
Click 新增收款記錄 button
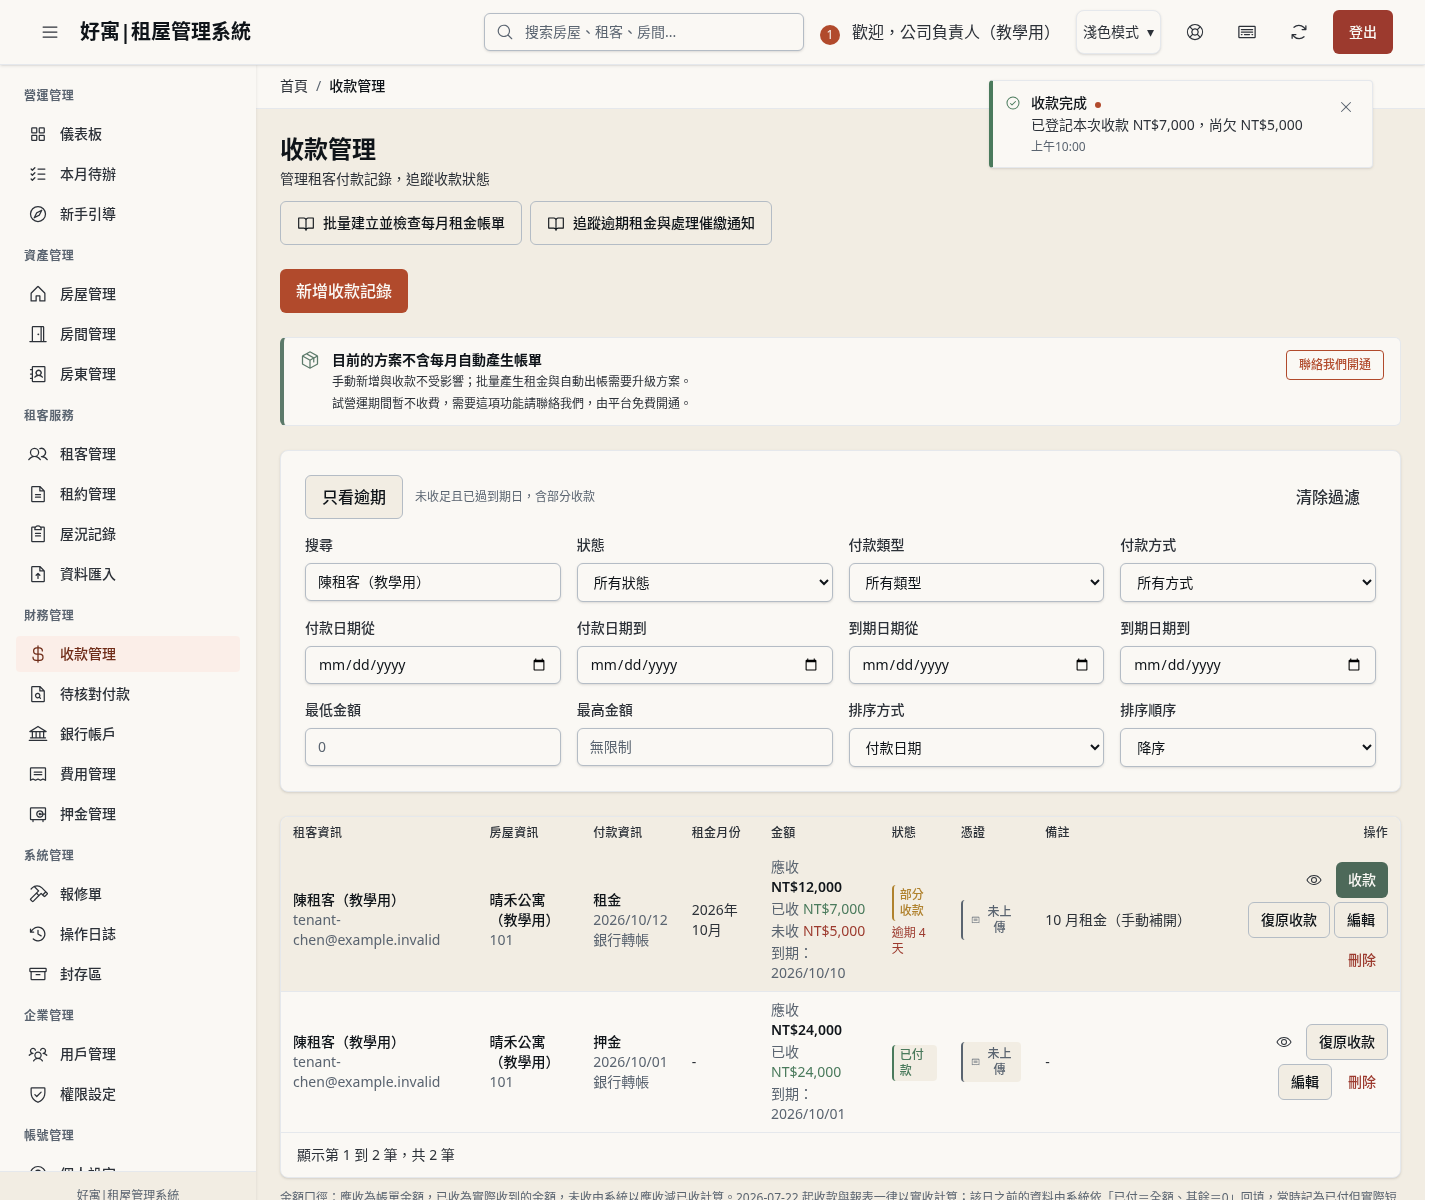click(x=344, y=291)
